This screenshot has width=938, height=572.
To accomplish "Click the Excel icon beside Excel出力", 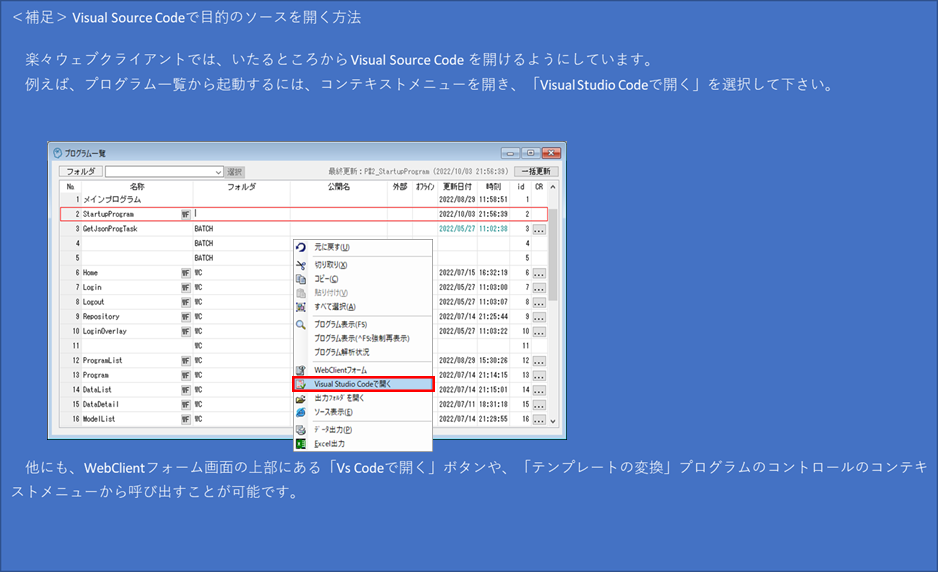I will coord(301,443).
